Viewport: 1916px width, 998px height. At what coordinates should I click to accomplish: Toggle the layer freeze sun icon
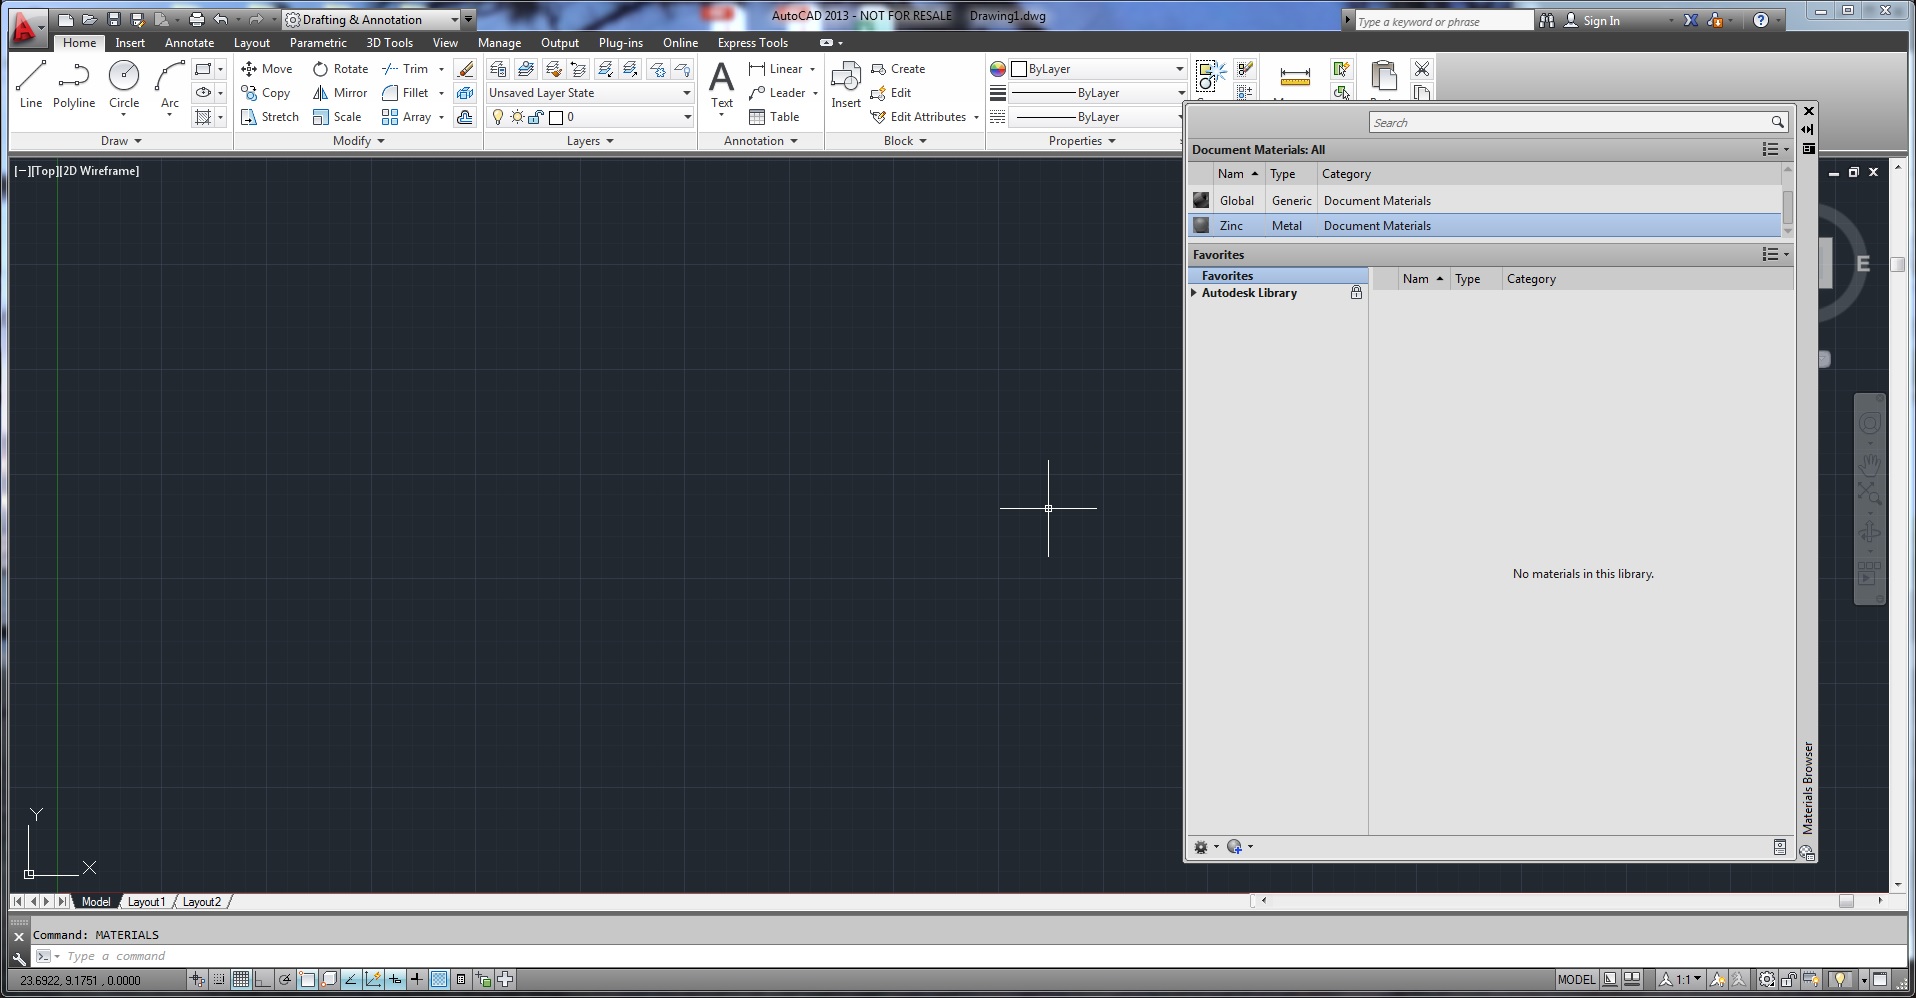coord(516,116)
